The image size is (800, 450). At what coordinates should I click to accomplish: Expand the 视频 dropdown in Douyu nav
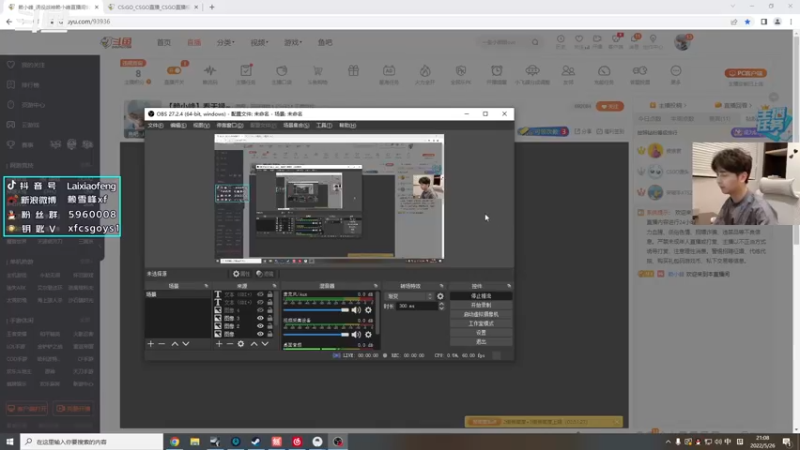click(x=259, y=42)
